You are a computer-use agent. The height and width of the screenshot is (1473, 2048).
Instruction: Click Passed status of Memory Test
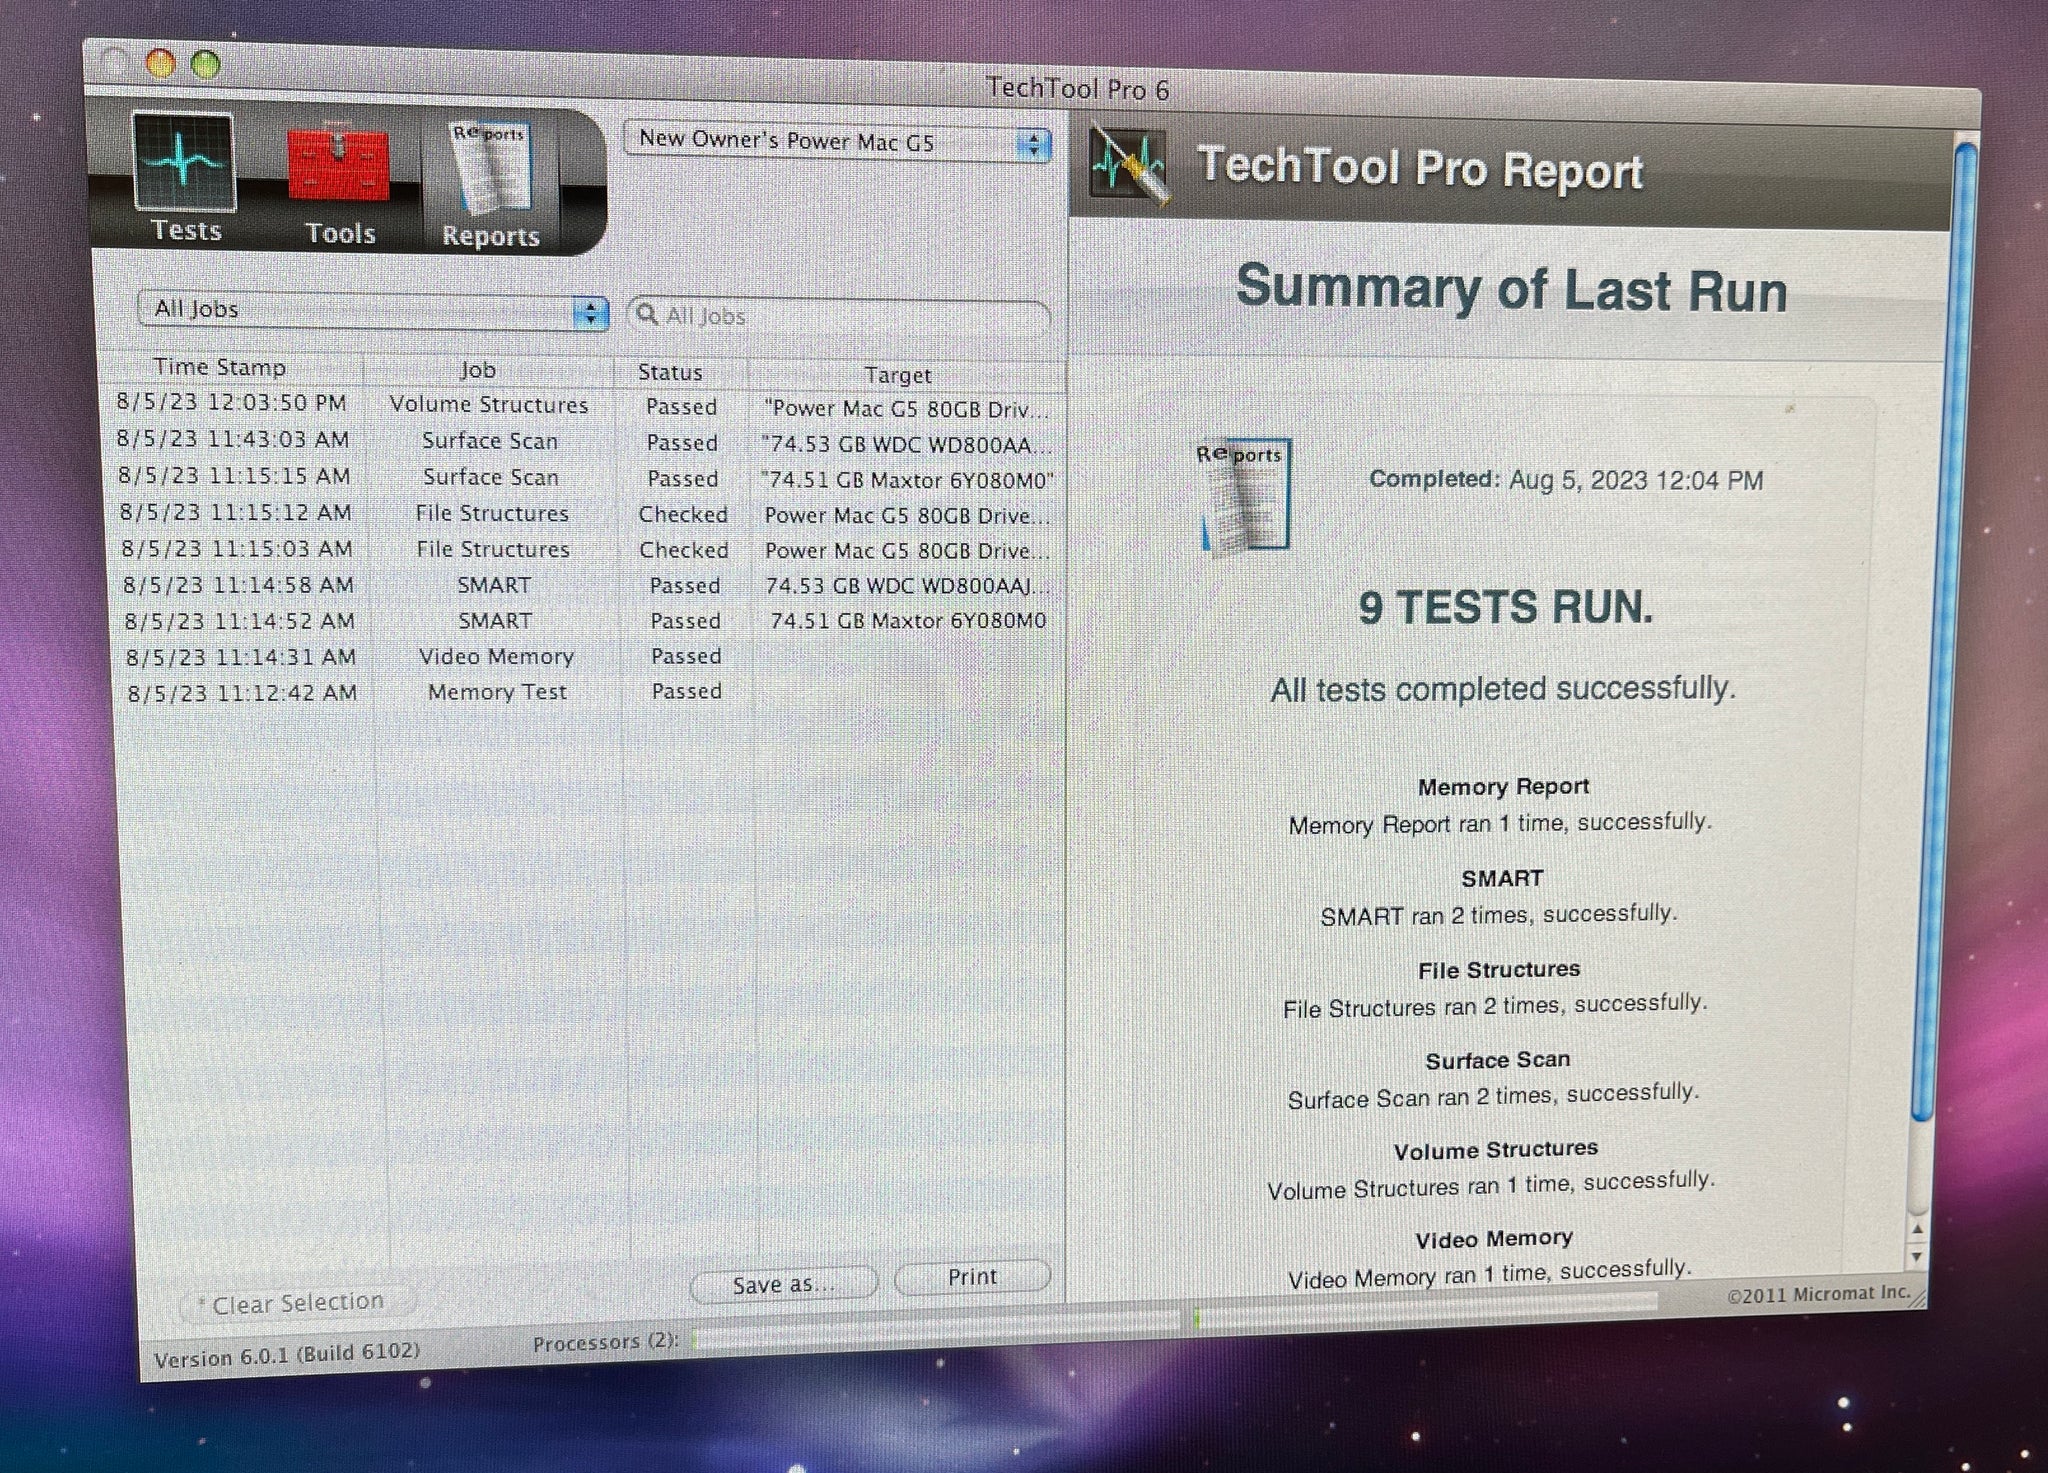pyautogui.click(x=686, y=691)
